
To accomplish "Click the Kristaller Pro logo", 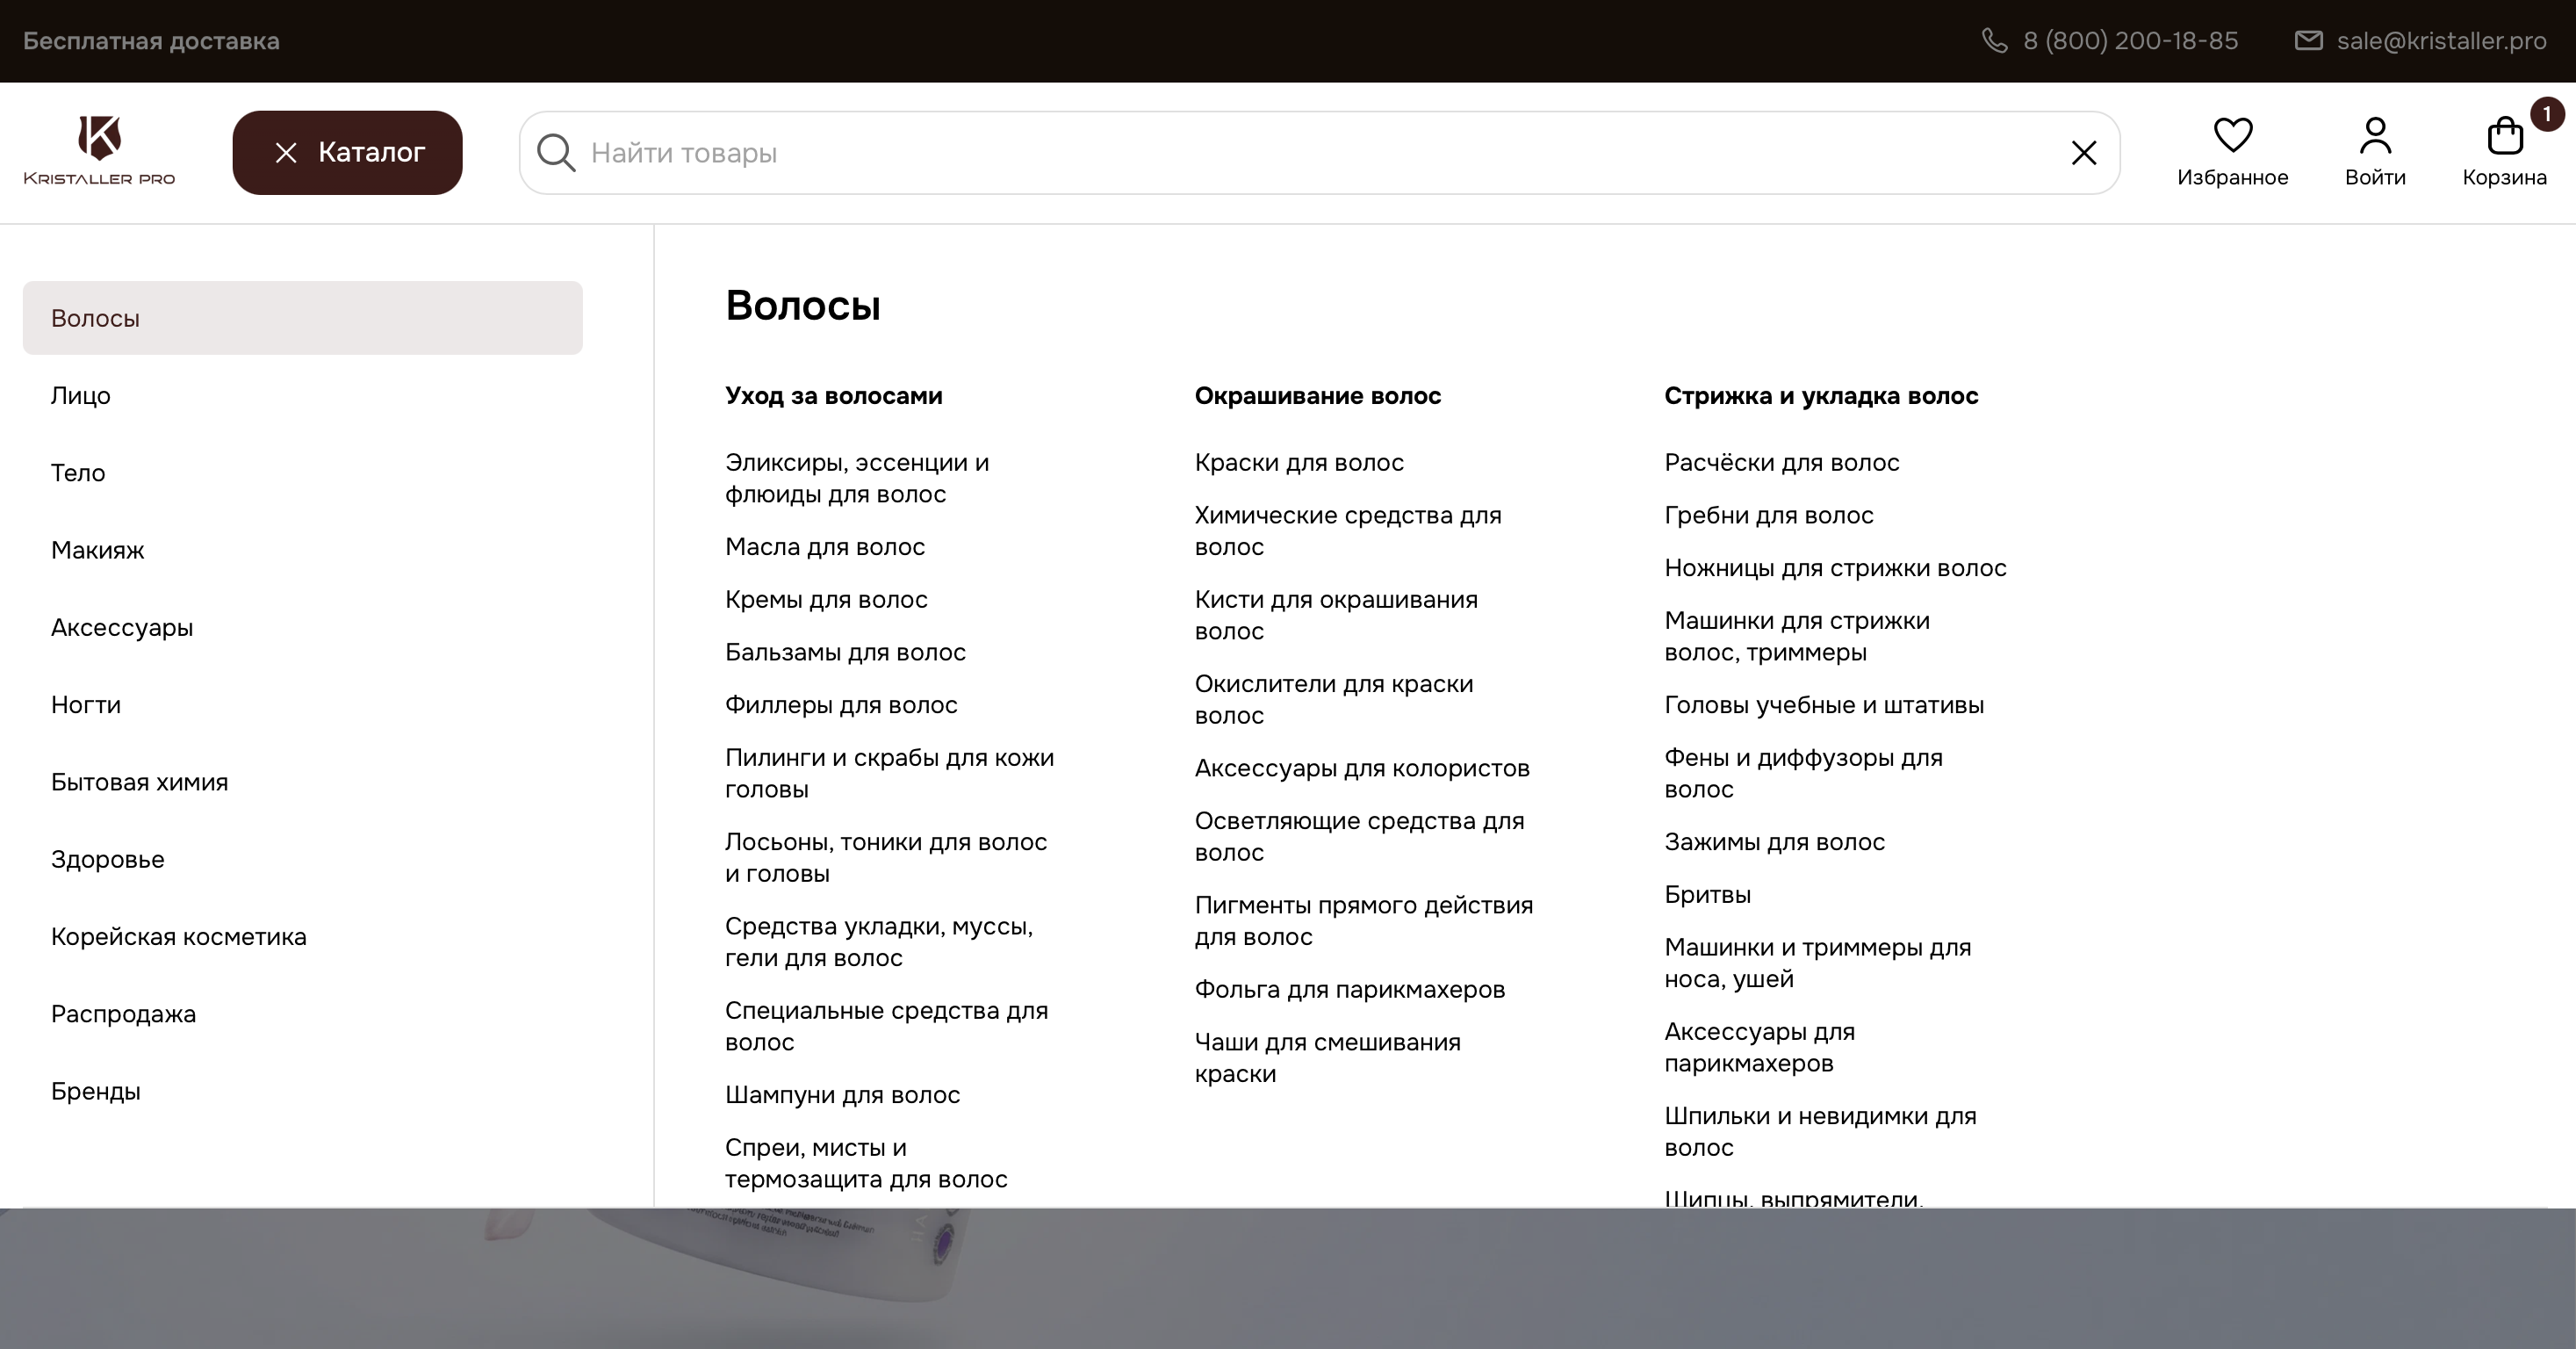I will pos(99,150).
